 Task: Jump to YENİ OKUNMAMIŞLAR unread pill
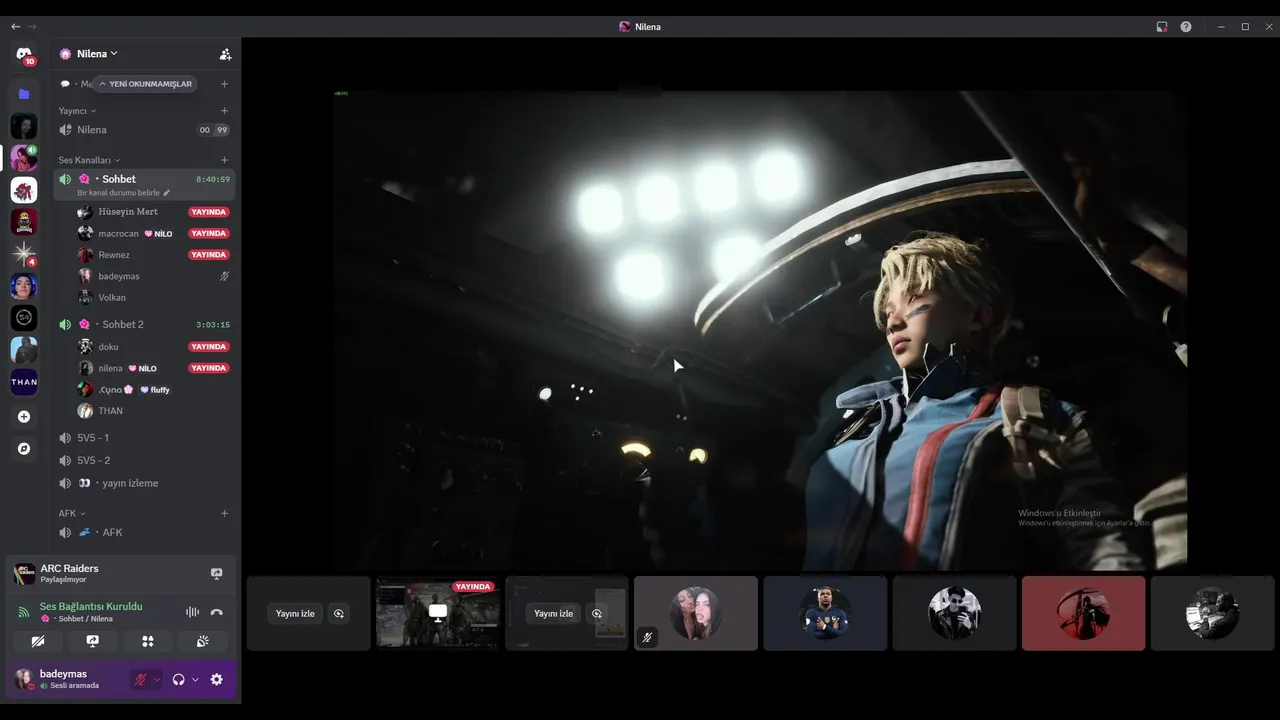click(x=145, y=85)
